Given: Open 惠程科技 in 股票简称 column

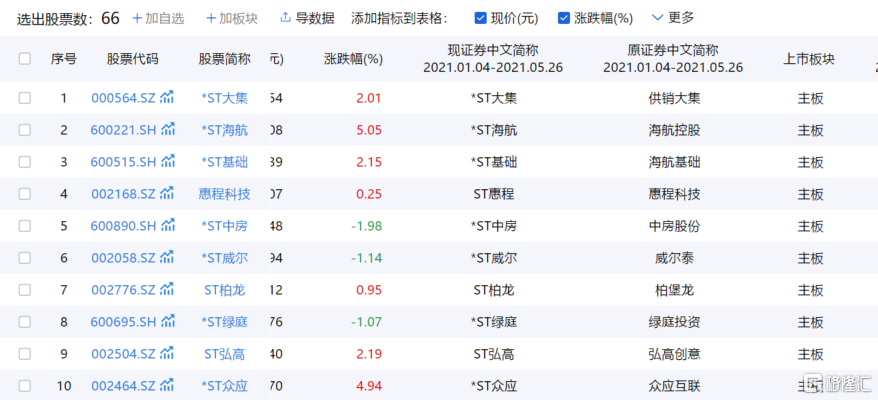Looking at the screenshot, I should click(225, 194).
